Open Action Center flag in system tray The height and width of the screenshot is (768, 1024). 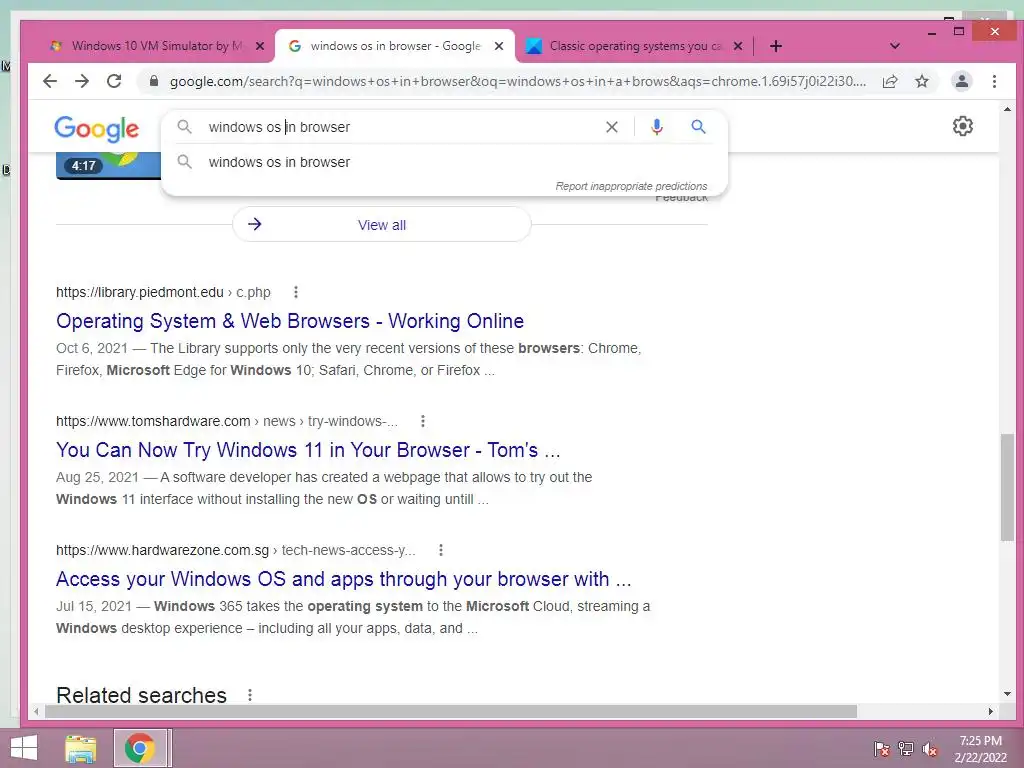(x=880, y=749)
